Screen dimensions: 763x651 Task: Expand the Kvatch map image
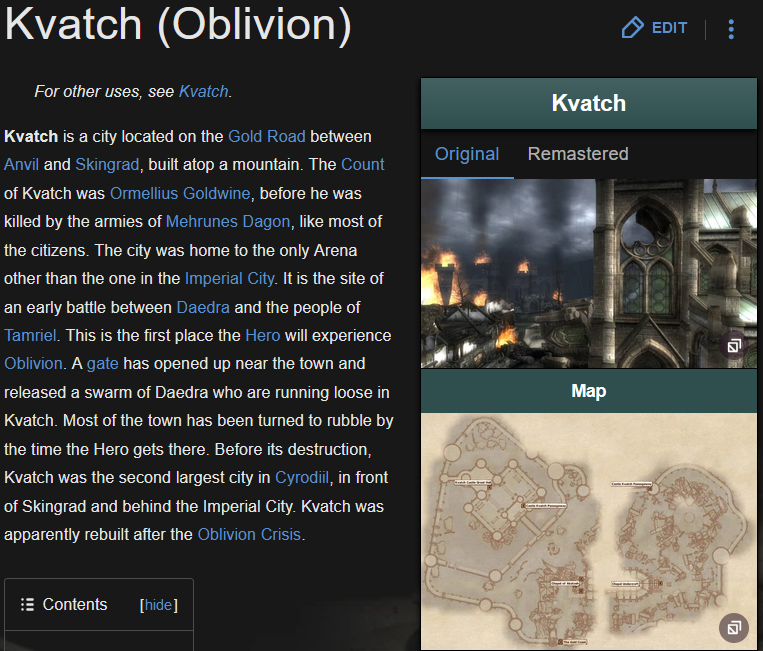(x=734, y=628)
